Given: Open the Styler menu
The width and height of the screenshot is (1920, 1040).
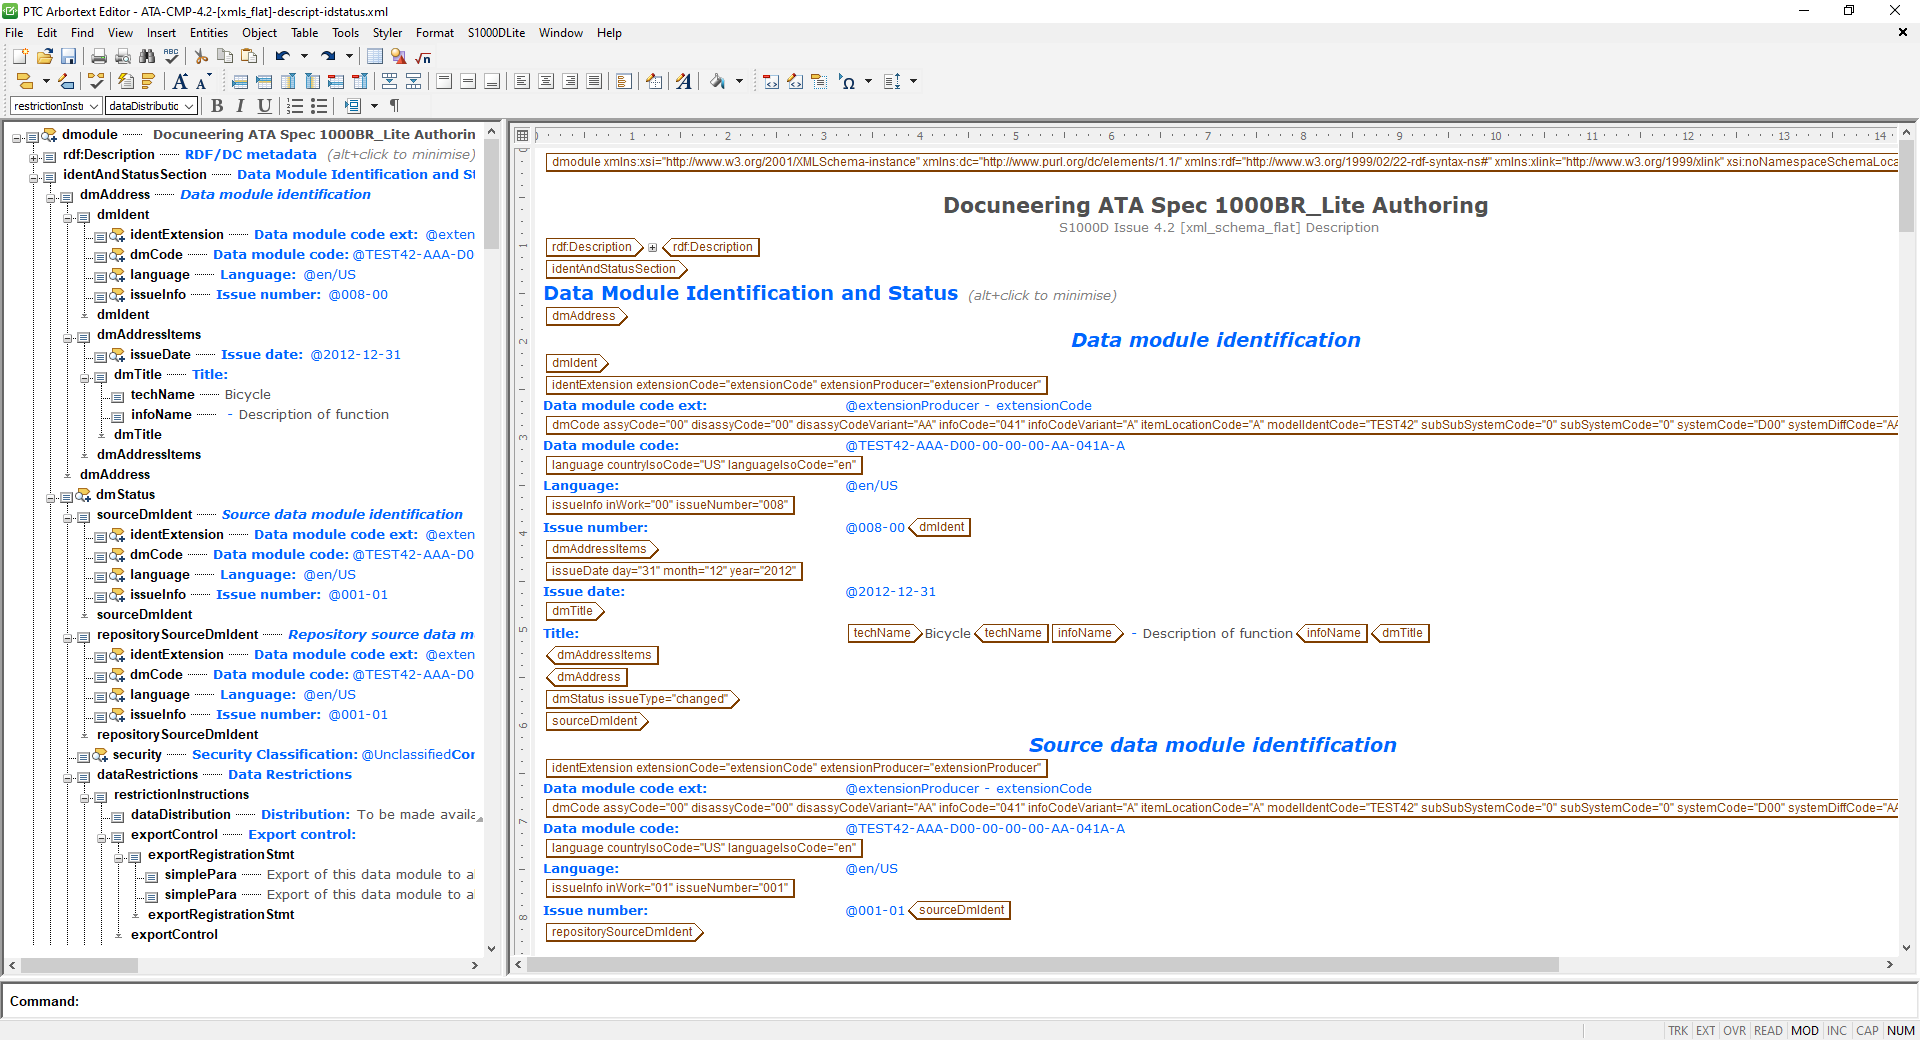Looking at the screenshot, I should point(387,33).
